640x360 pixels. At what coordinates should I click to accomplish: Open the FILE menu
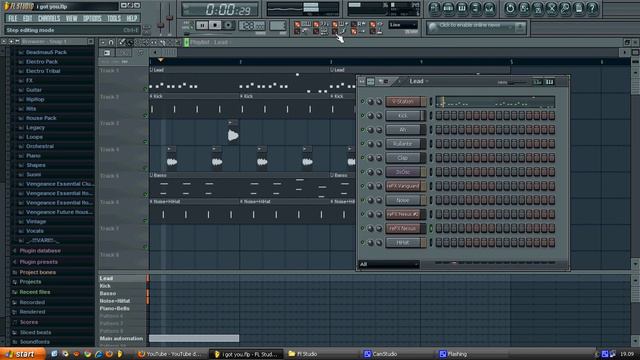click(13, 18)
